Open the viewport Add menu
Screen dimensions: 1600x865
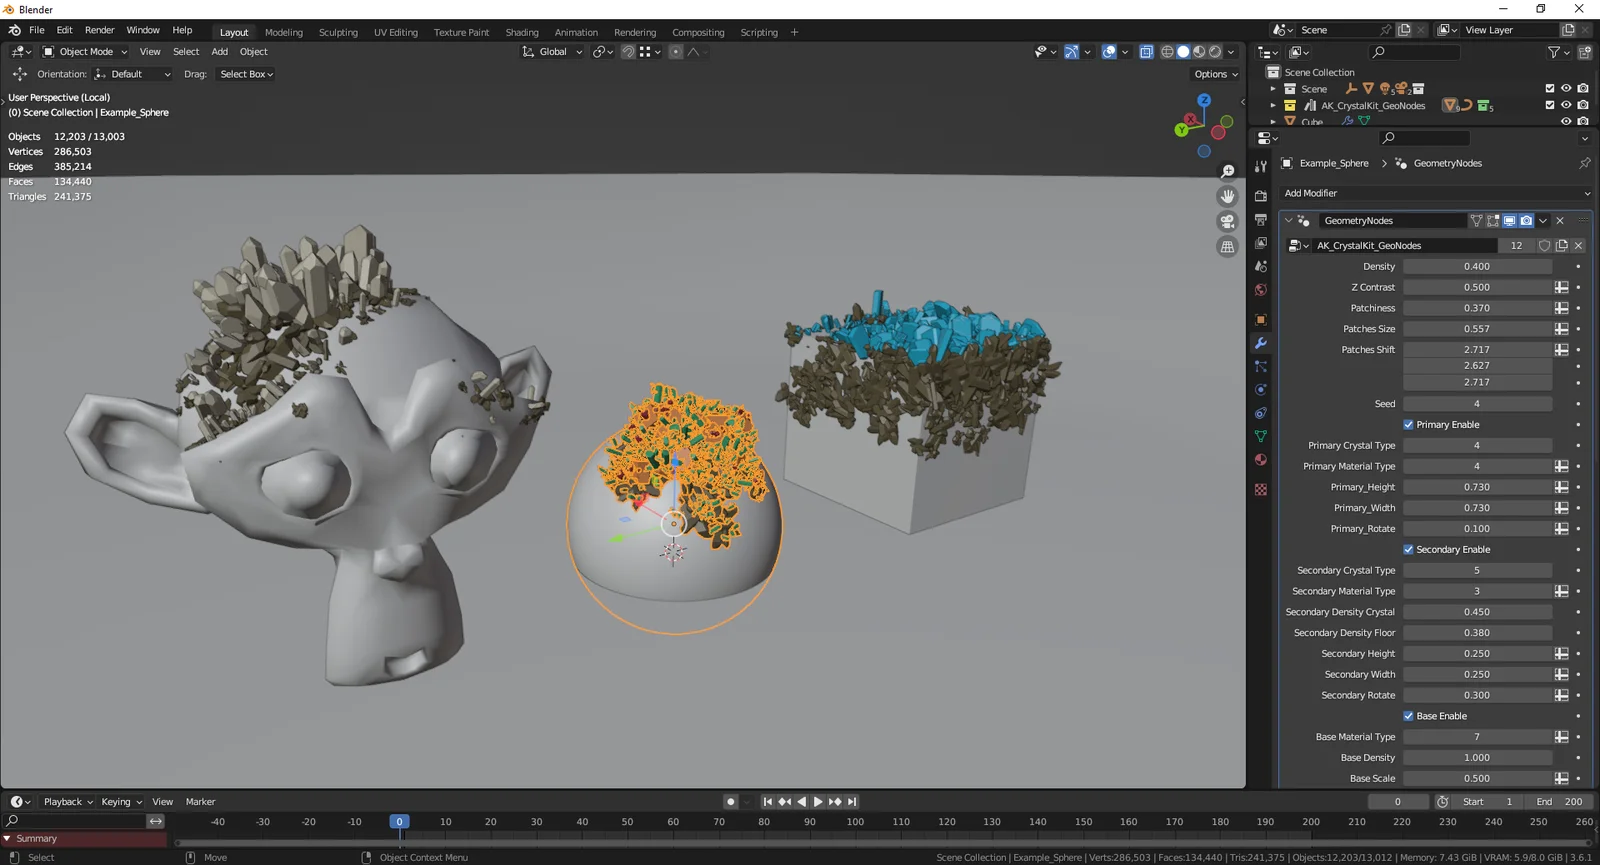219,52
